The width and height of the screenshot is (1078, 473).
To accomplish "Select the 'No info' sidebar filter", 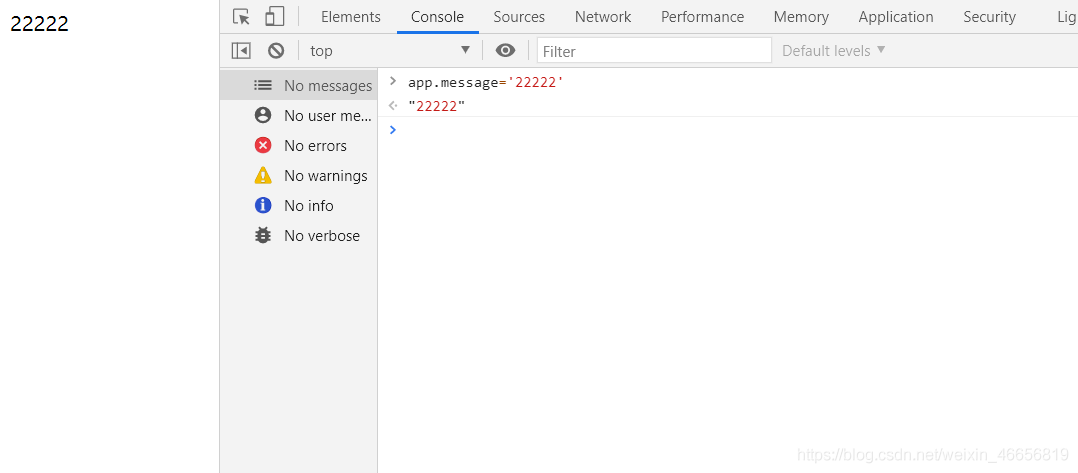I will (x=298, y=206).
